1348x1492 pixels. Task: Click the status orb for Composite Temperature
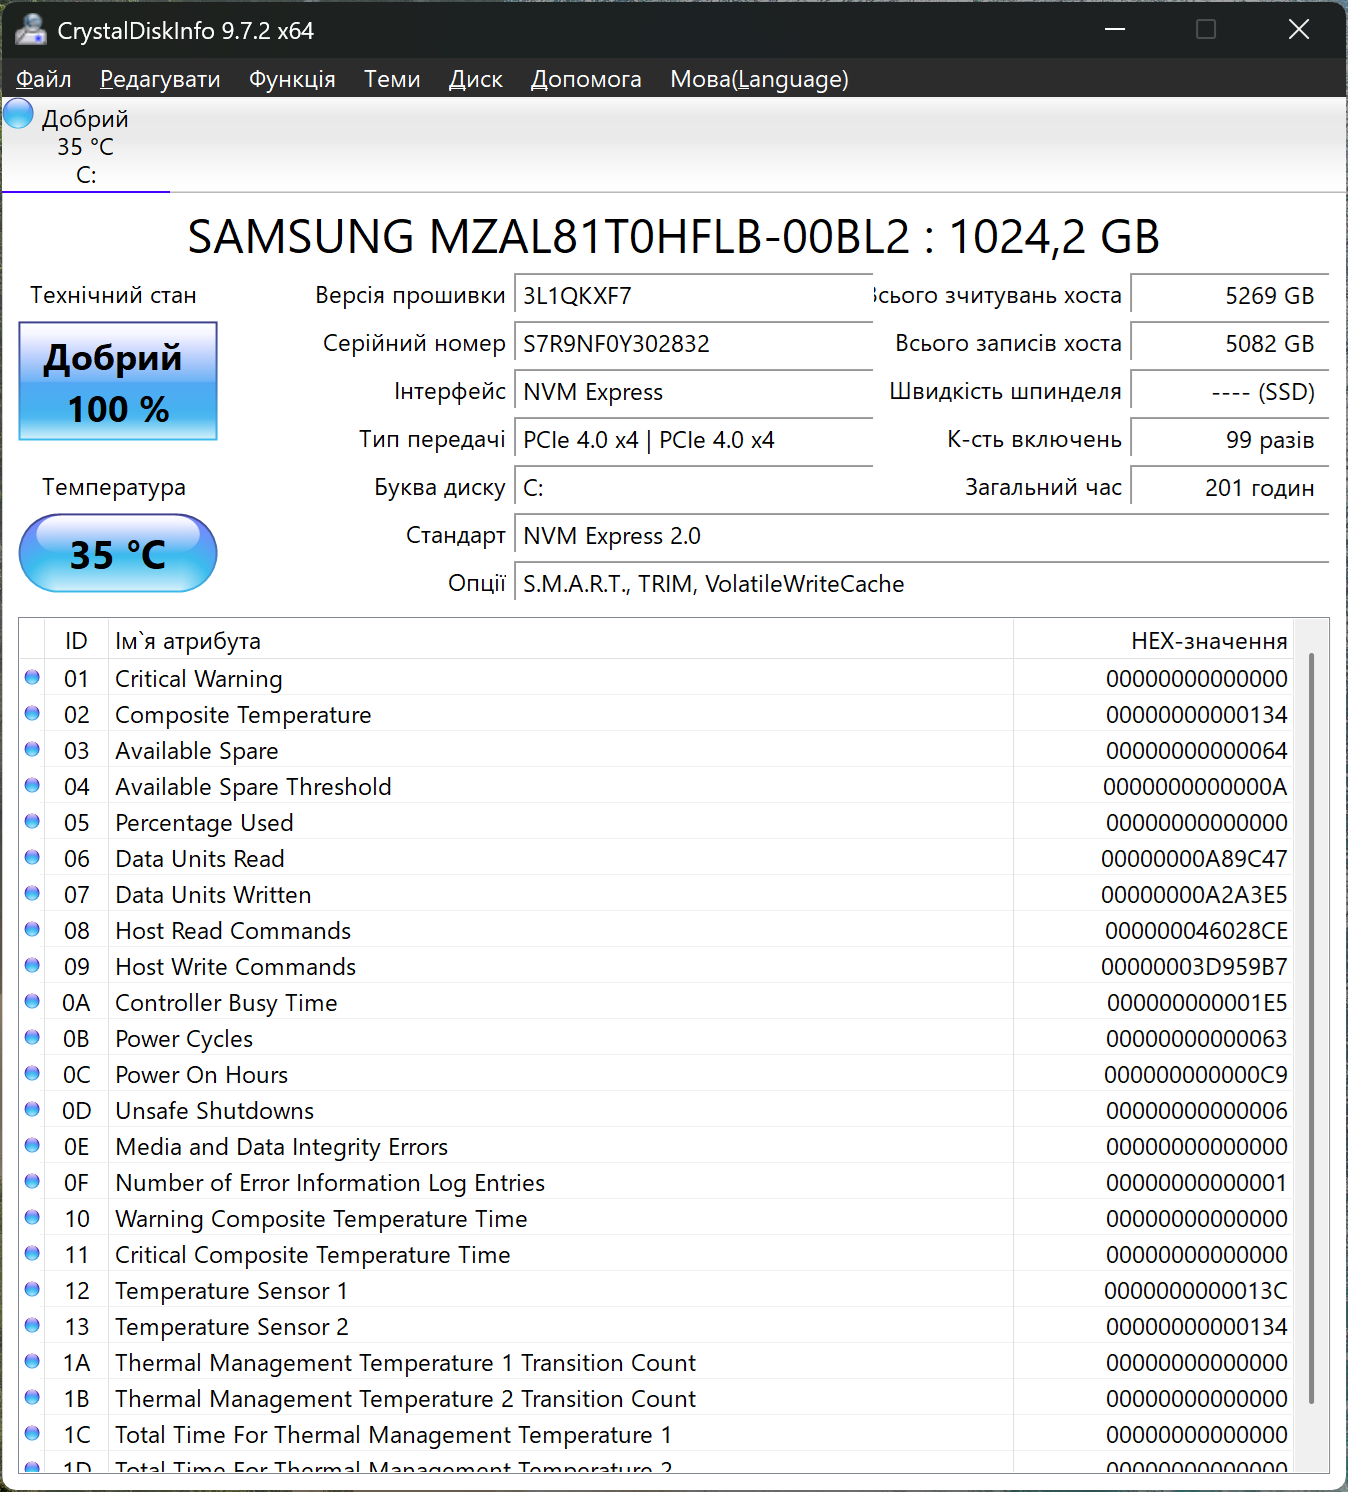pyautogui.click(x=32, y=714)
